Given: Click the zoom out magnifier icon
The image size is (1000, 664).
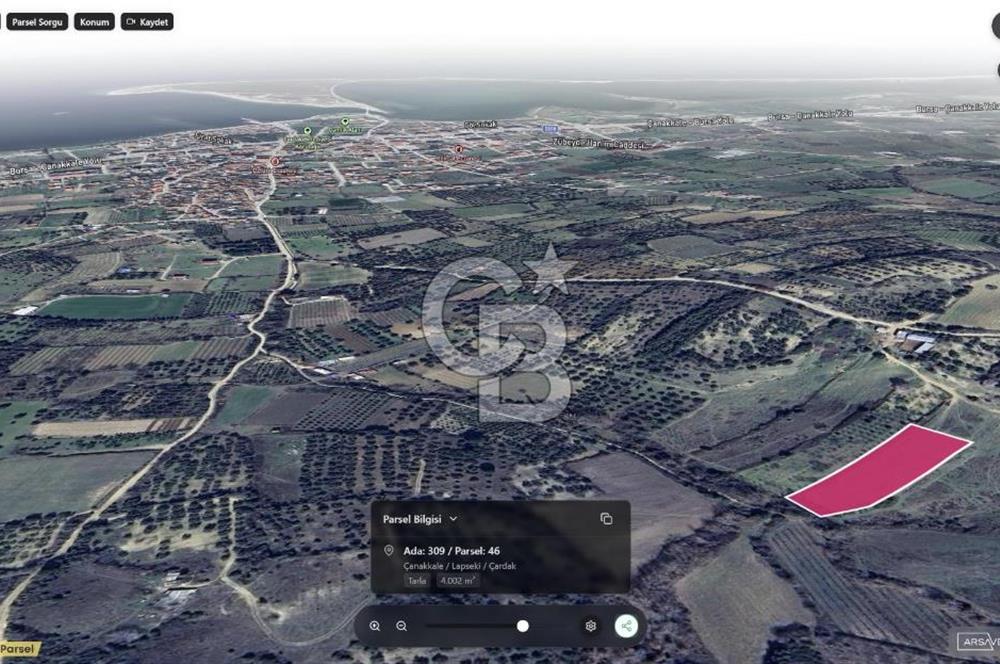Looking at the screenshot, I should (401, 626).
